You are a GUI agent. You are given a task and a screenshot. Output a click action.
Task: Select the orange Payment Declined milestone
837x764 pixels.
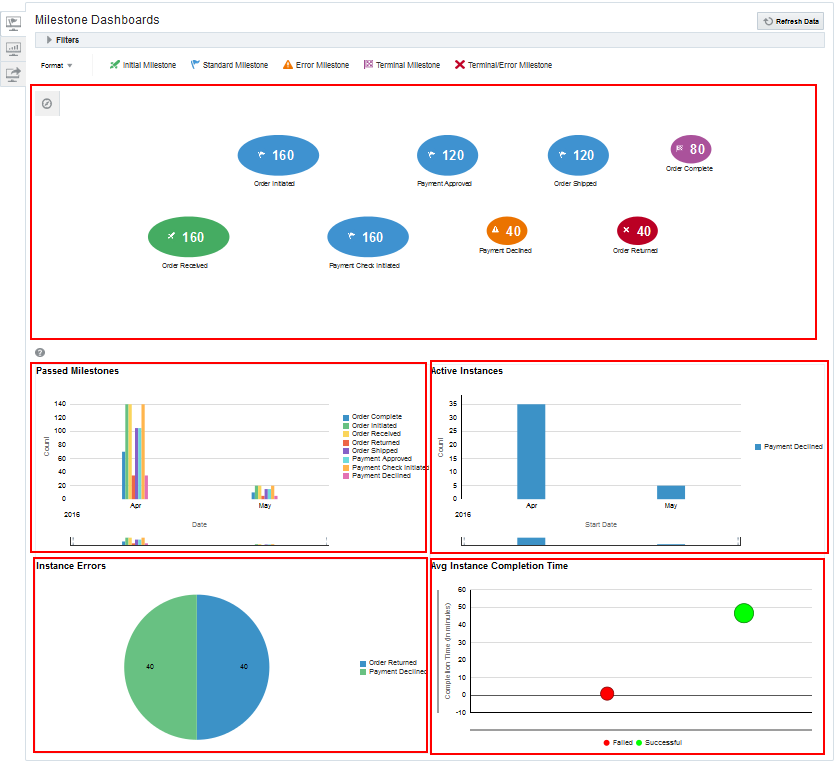tap(507, 231)
